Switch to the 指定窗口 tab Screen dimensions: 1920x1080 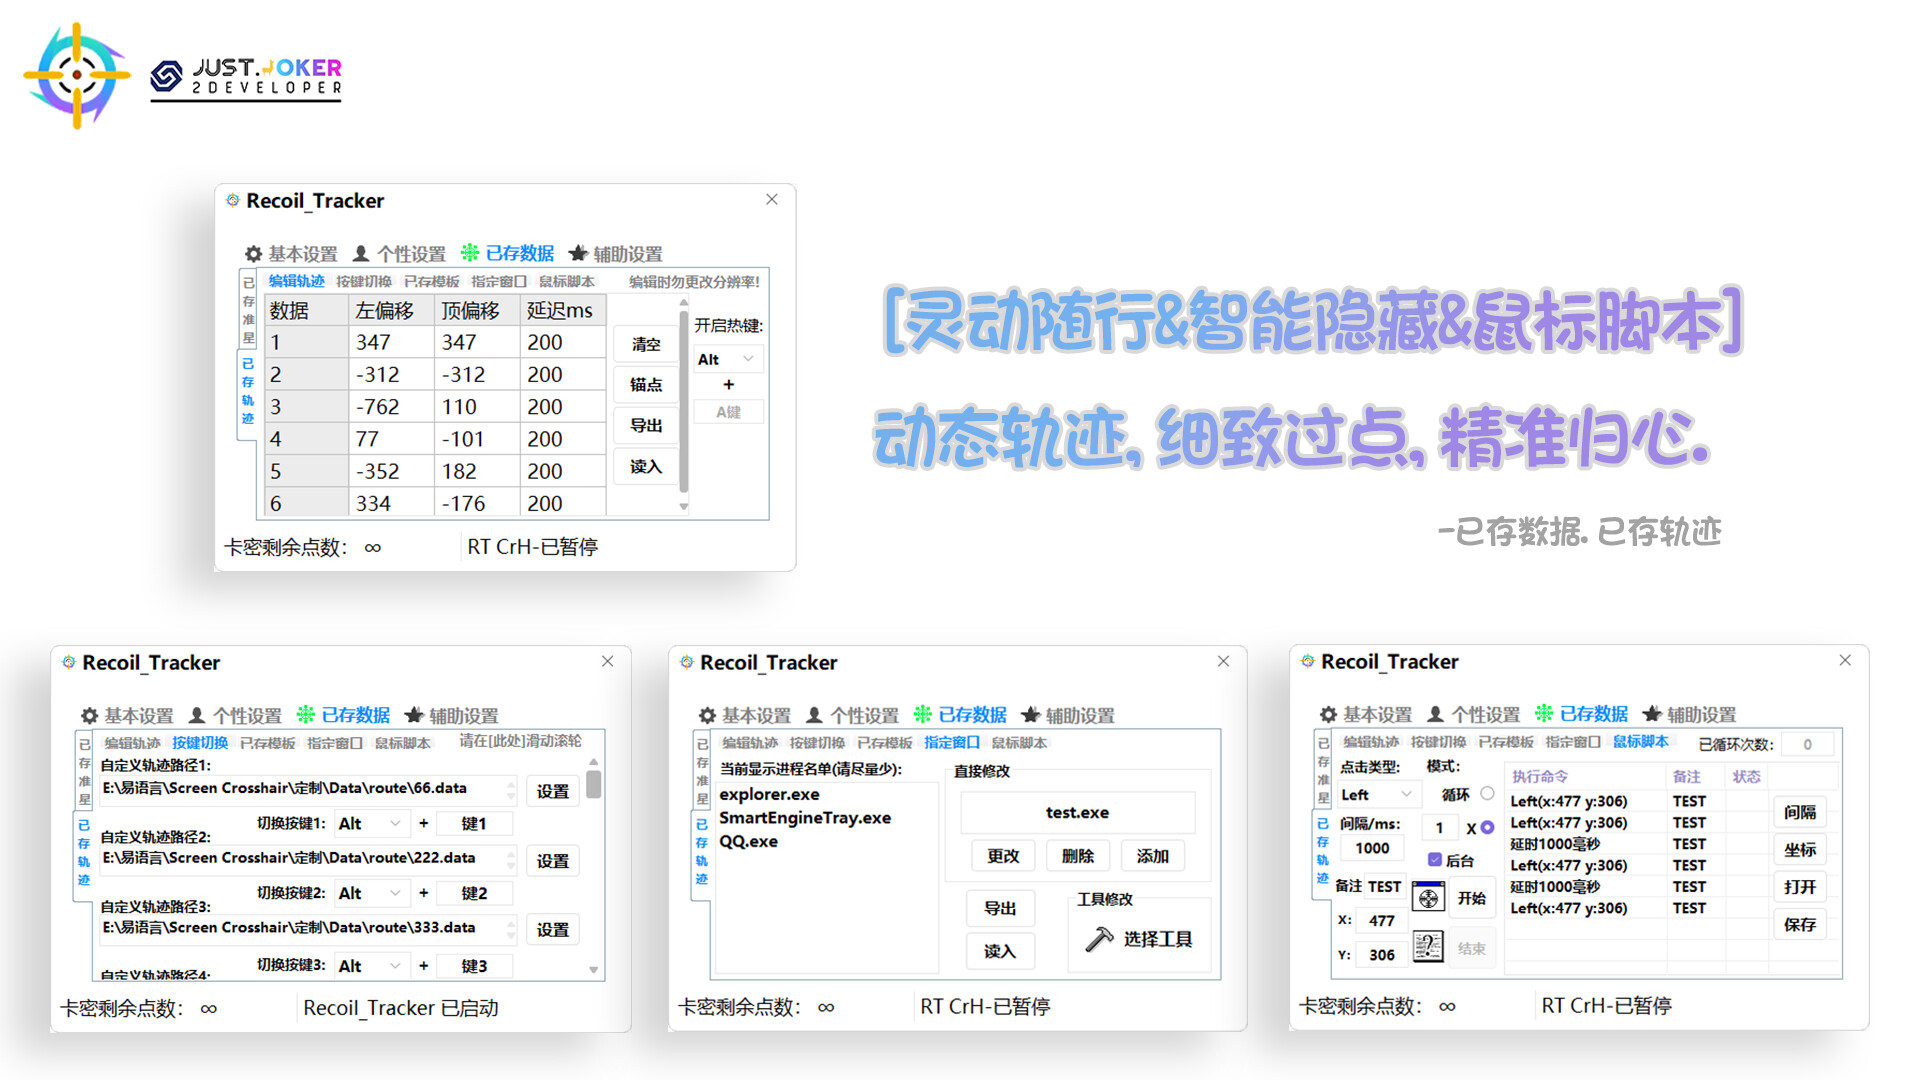(x=951, y=742)
